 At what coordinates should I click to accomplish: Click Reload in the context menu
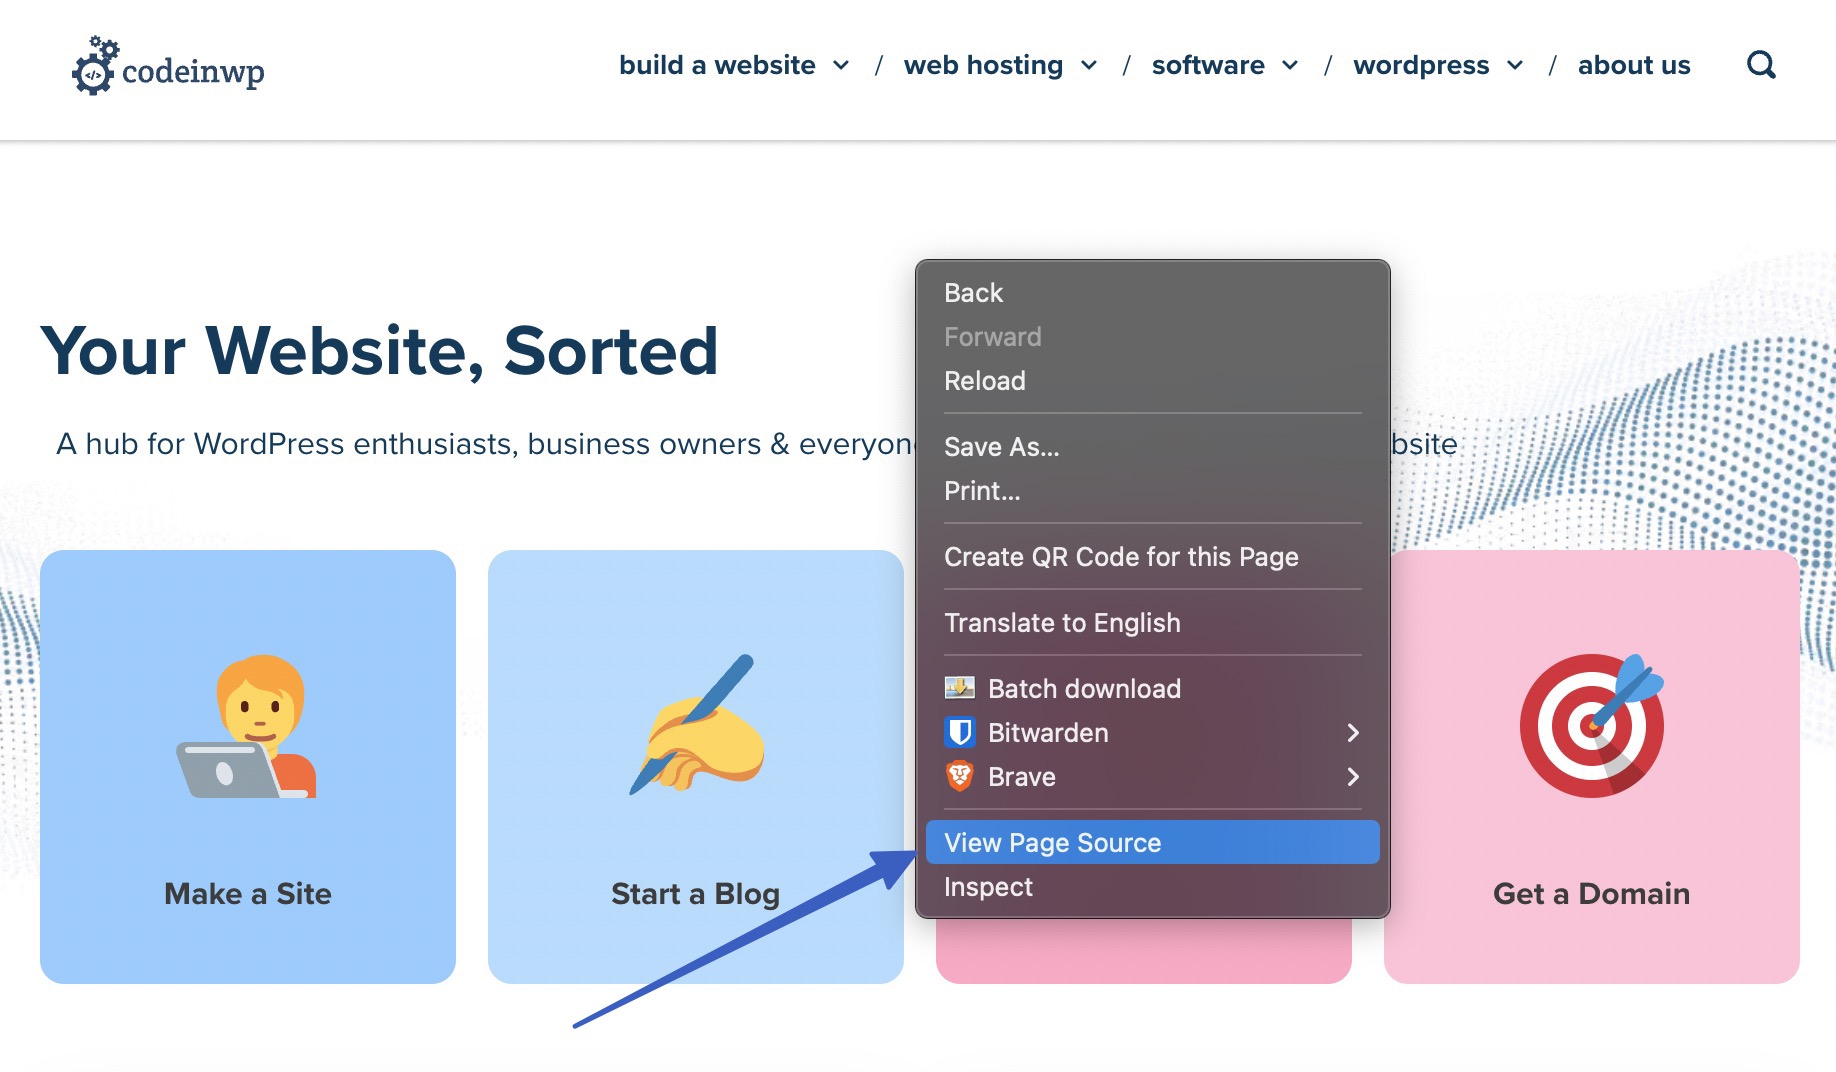[984, 381]
